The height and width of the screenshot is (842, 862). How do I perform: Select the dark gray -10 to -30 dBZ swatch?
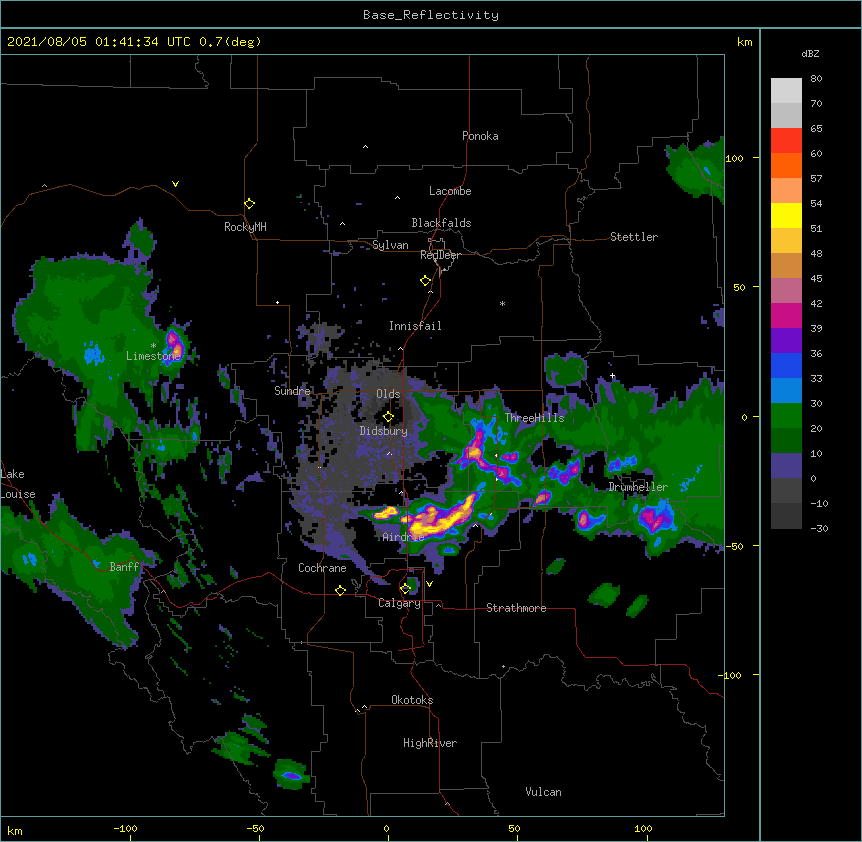(x=786, y=516)
